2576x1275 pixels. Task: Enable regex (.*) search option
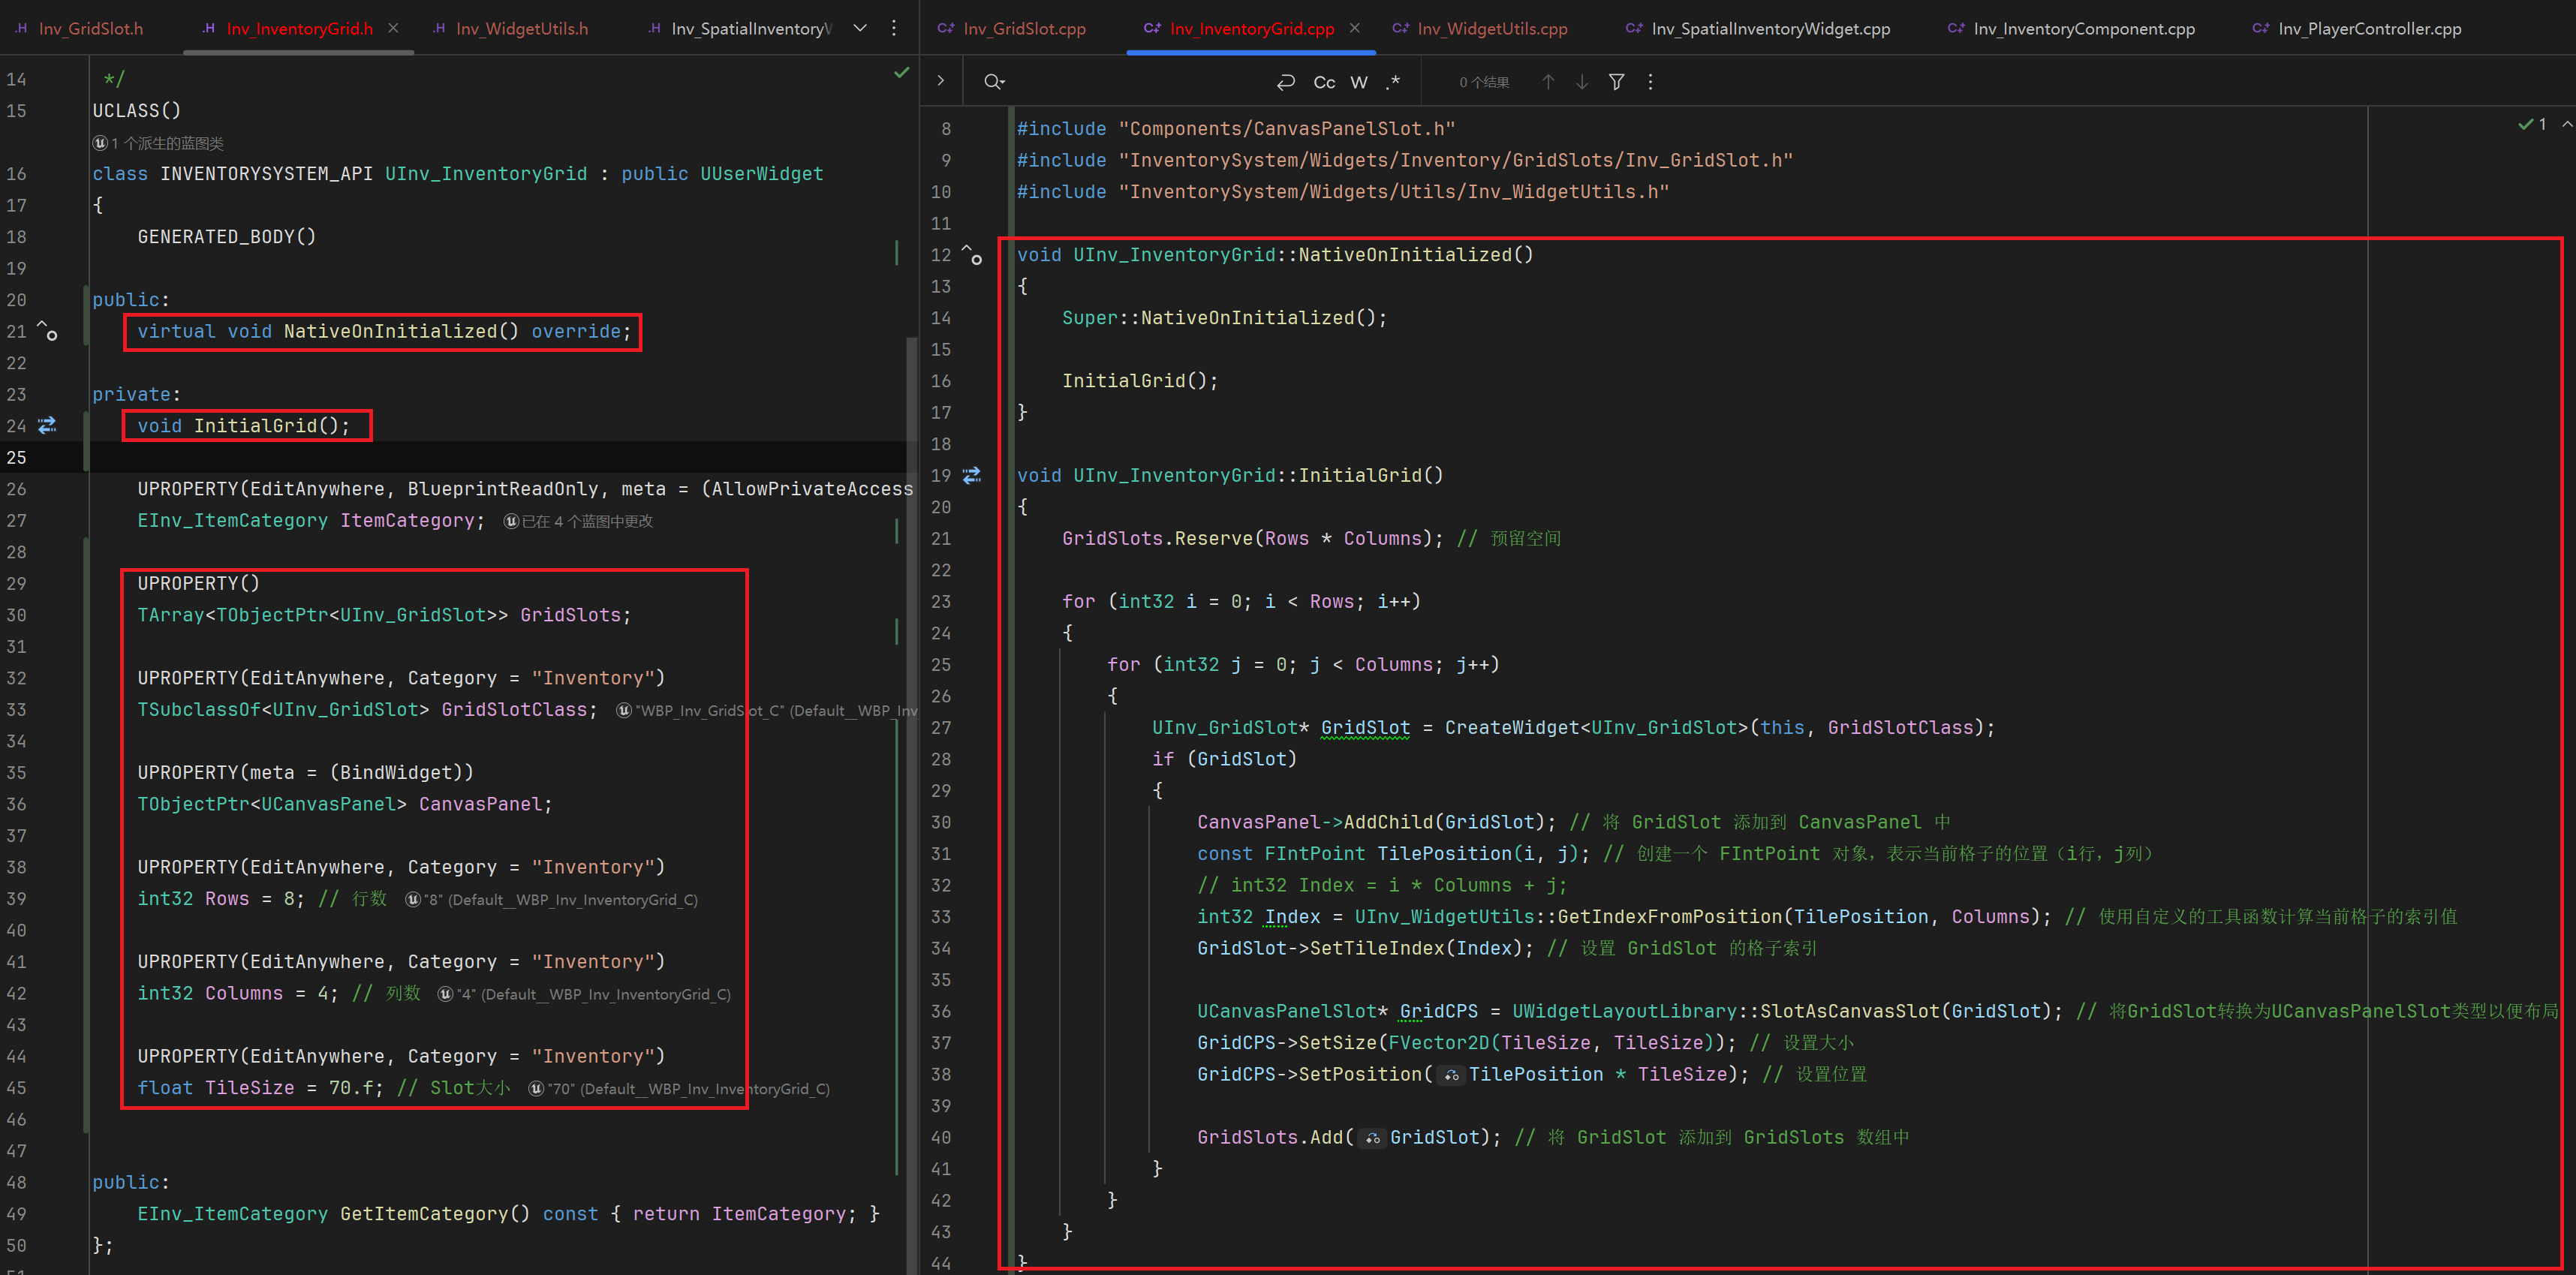coord(1393,82)
